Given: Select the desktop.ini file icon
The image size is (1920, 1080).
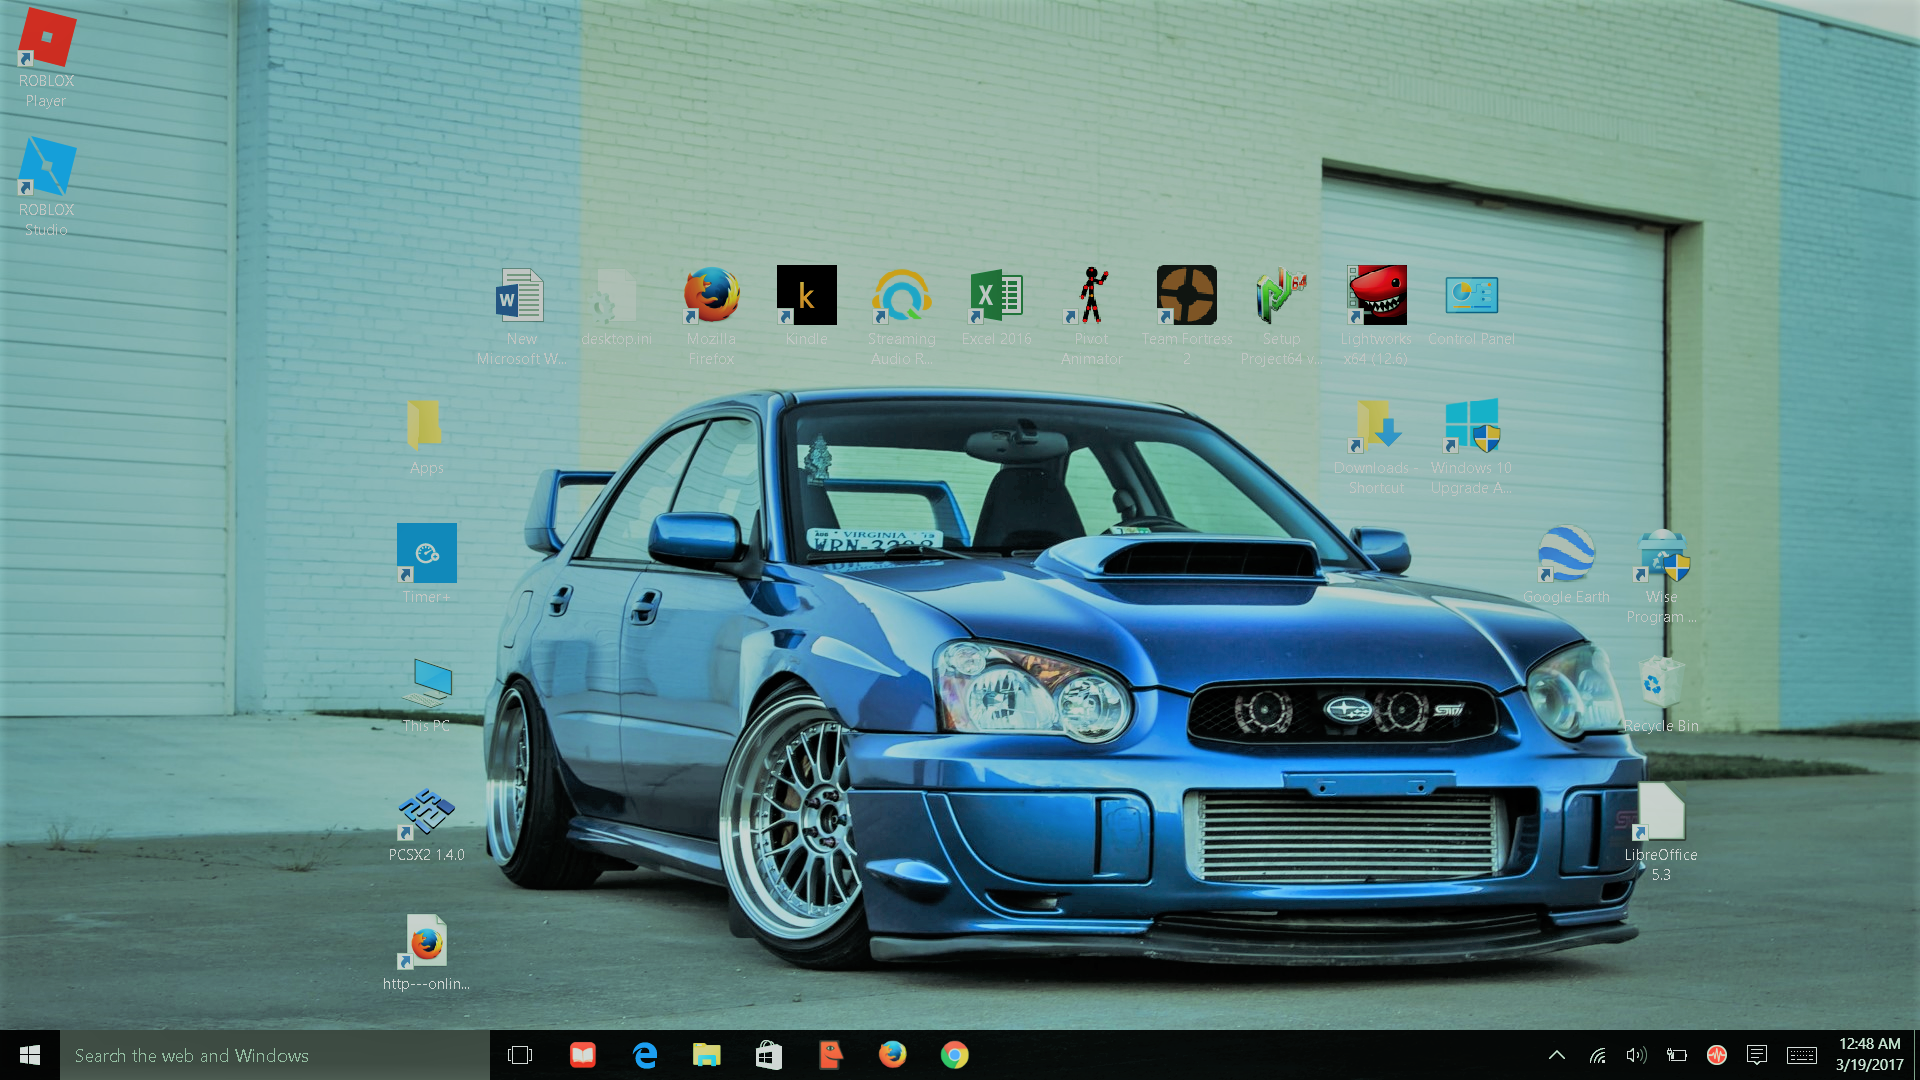Looking at the screenshot, I should tap(616, 306).
